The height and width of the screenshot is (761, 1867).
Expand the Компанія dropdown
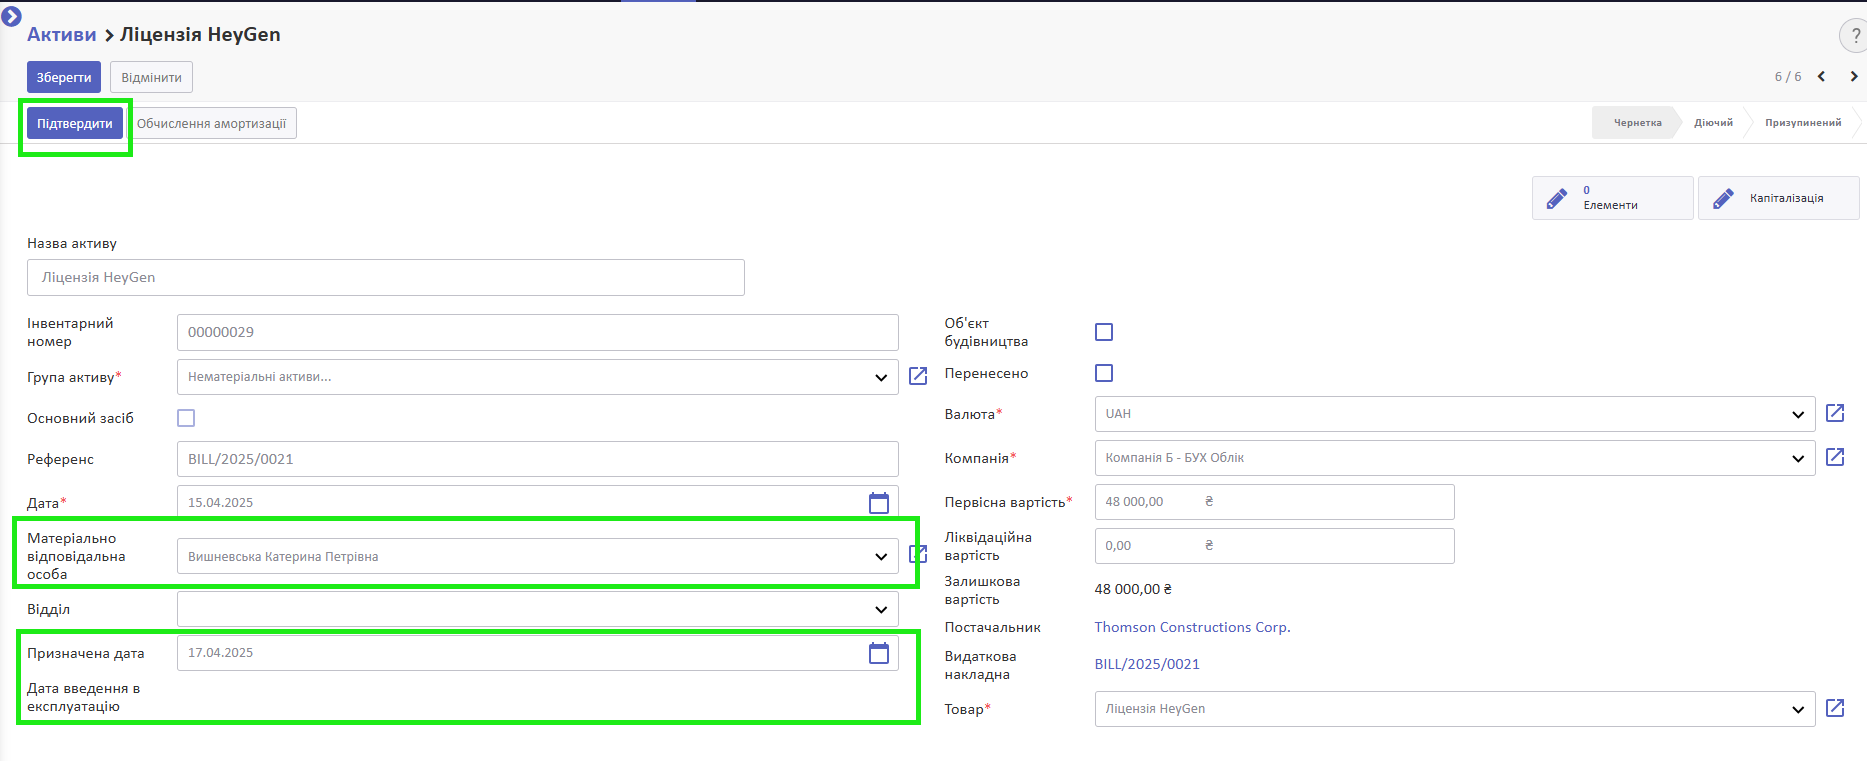(1798, 458)
